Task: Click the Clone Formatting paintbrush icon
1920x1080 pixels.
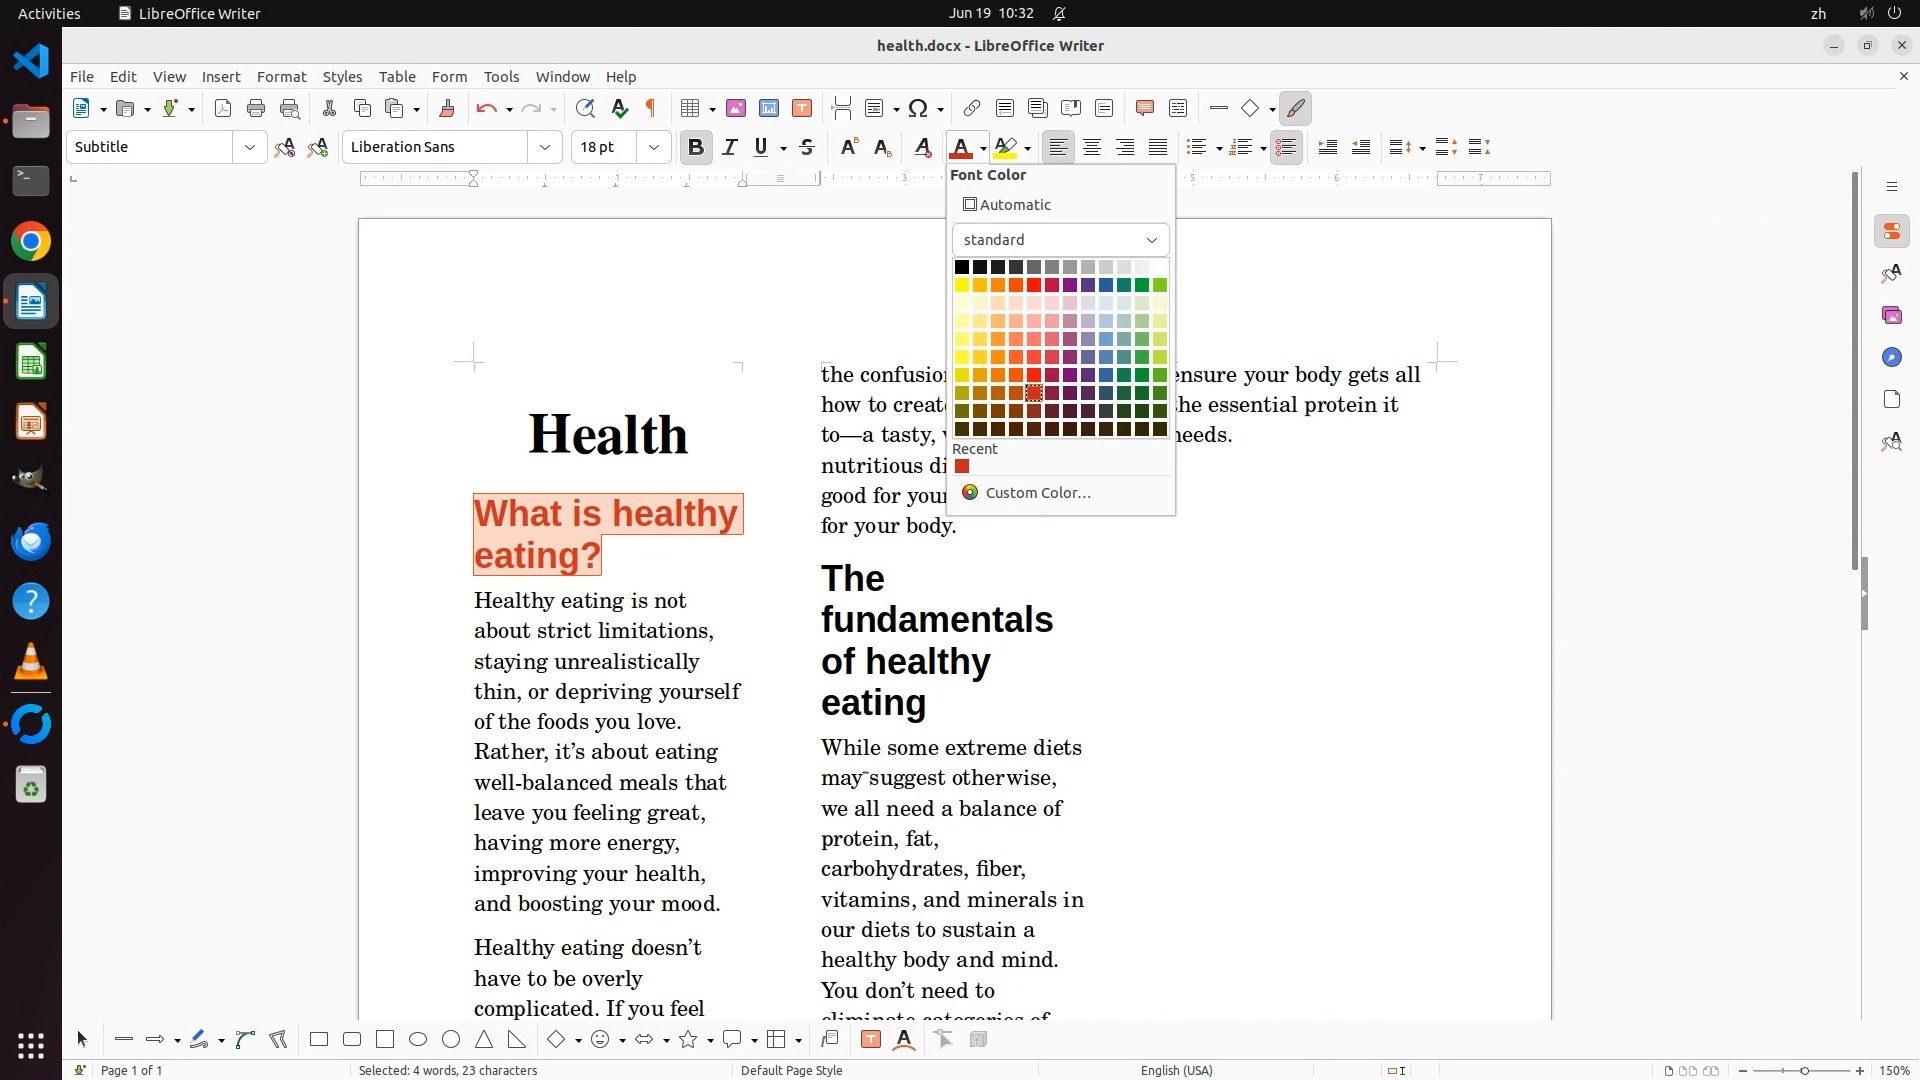Action: (x=447, y=109)
